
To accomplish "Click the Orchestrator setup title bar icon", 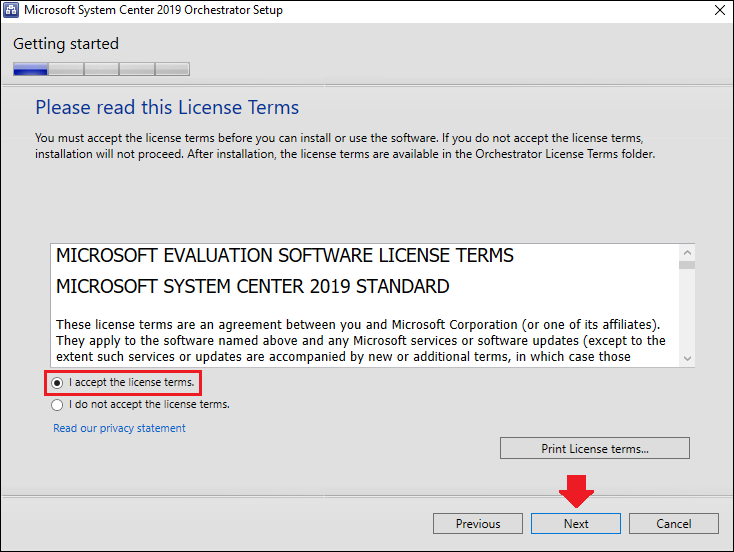I will click(11, 10).
